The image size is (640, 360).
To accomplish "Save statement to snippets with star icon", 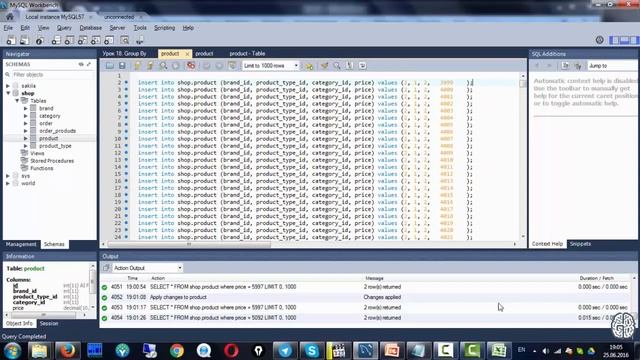I will 309,66.
